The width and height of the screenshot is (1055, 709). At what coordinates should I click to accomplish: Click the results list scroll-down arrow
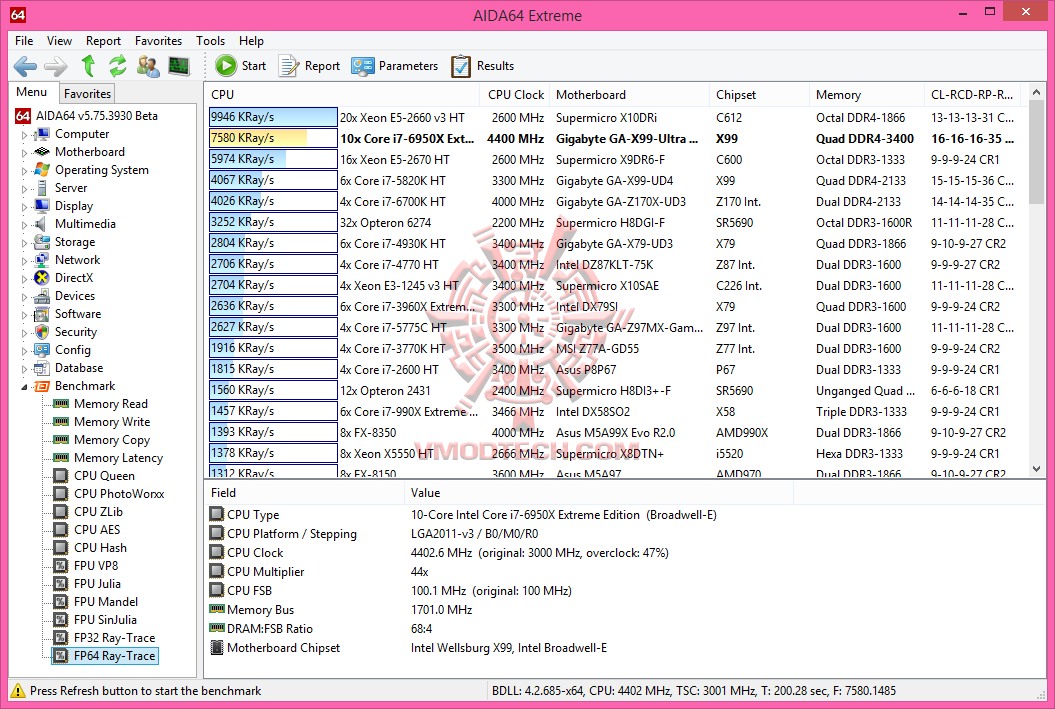click(1036, 469)
